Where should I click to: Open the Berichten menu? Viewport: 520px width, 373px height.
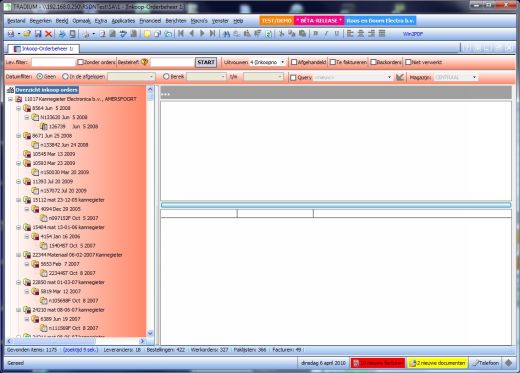point(176,21)
